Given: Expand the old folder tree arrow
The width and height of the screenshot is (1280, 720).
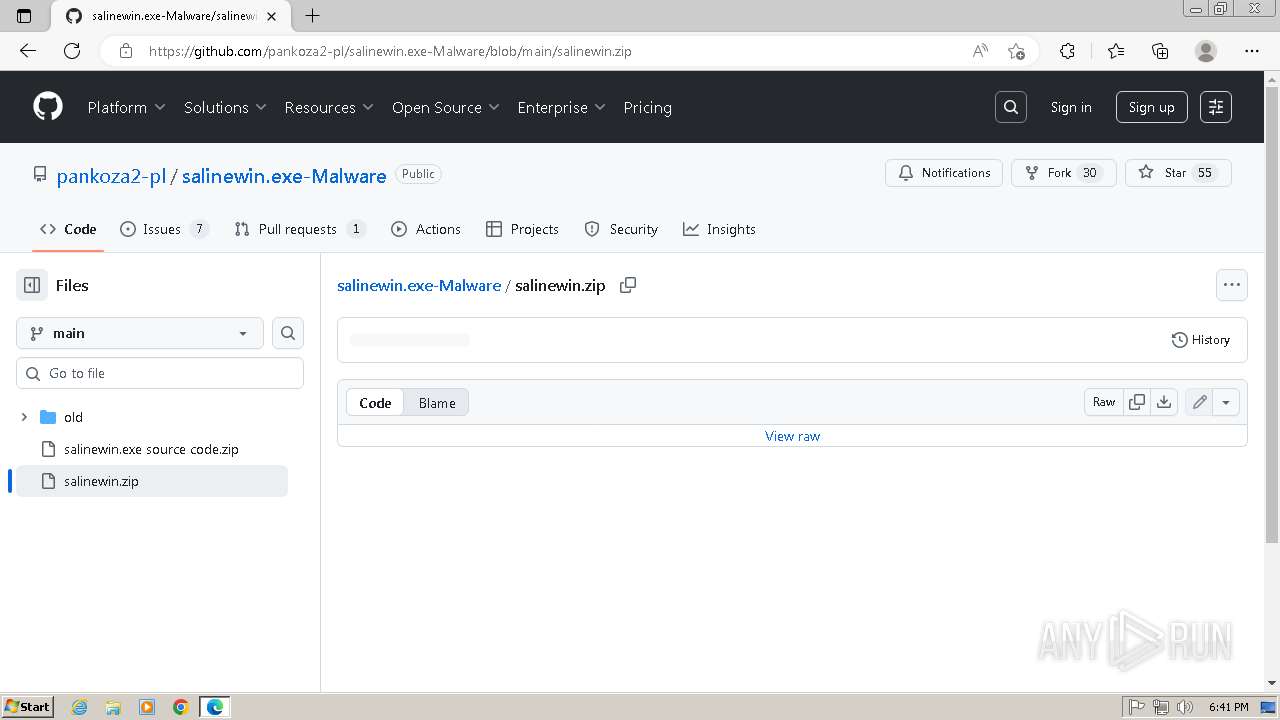Looking at the screenshot, I should tap(24, 417).
